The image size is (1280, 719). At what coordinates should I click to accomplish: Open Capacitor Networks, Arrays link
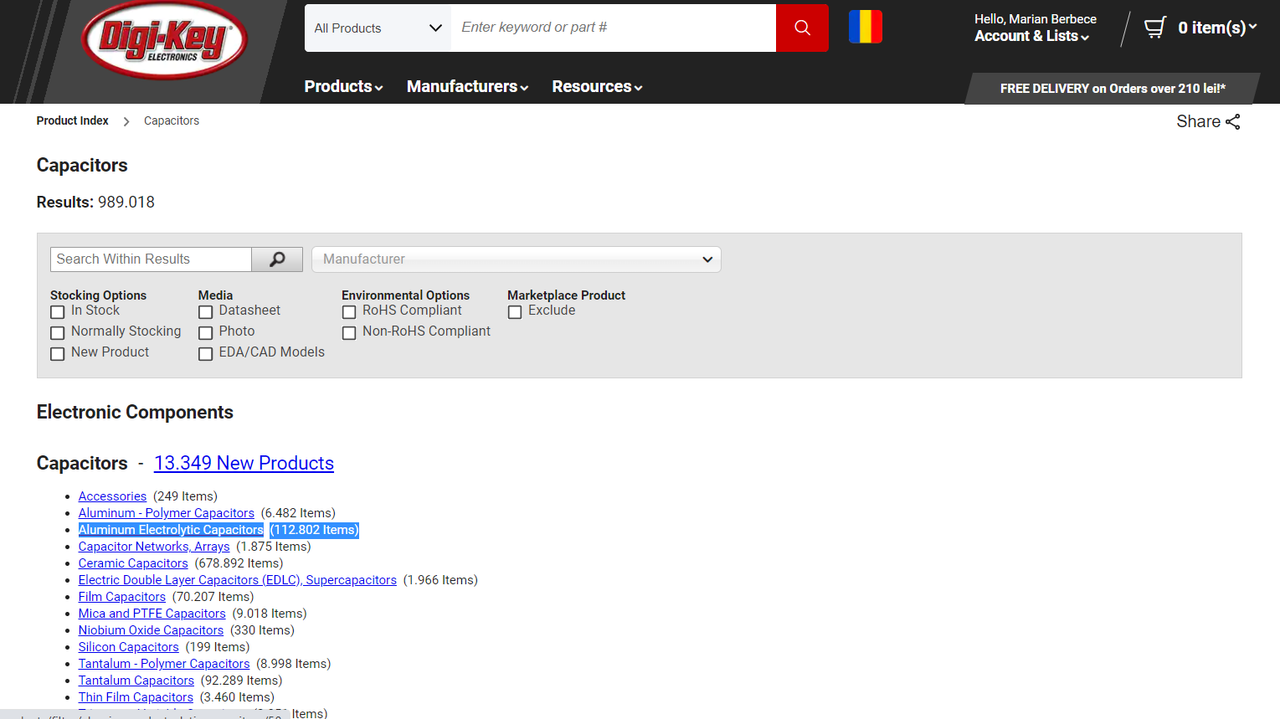[x=154, y=547]
